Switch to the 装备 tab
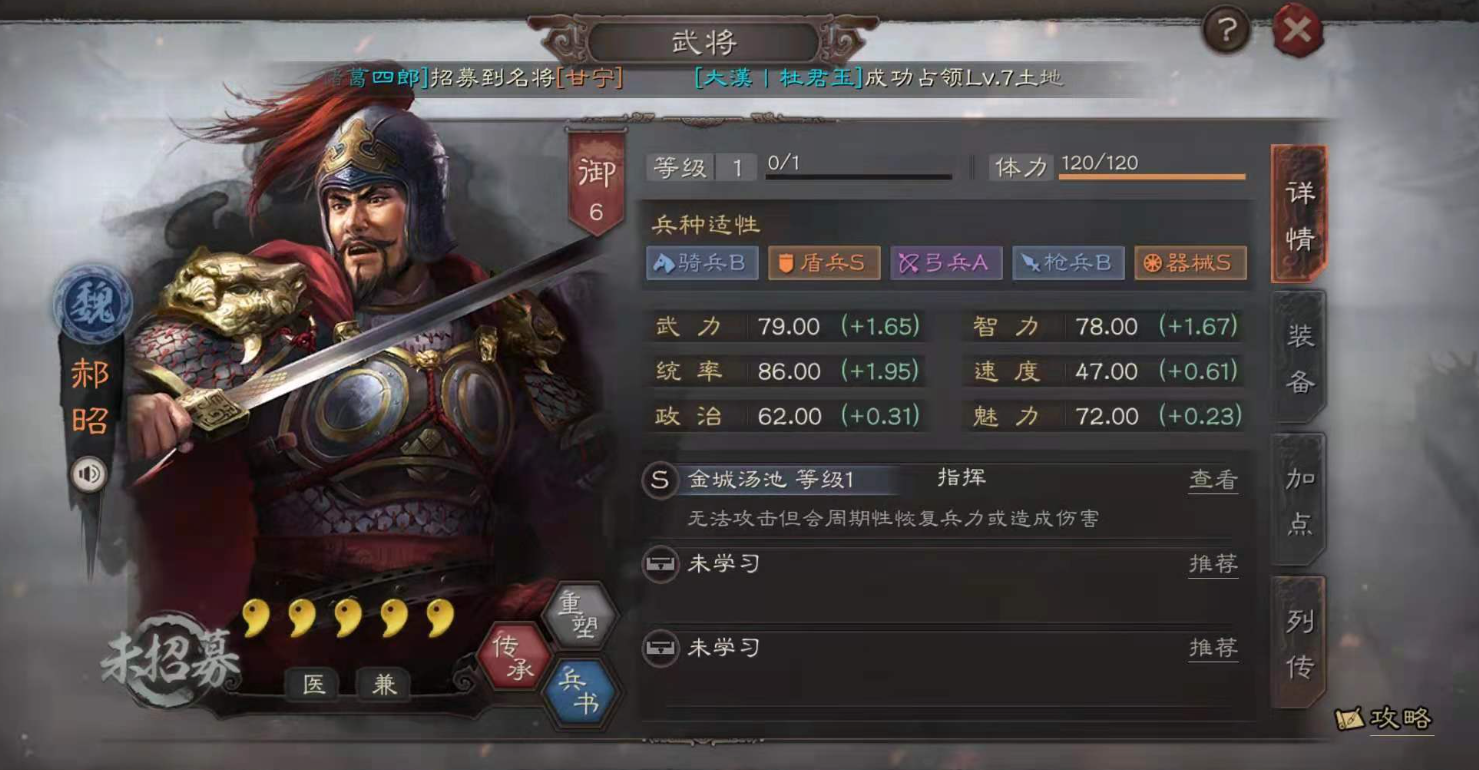This screenshot has width=1479, height=770. [1299, 358]
